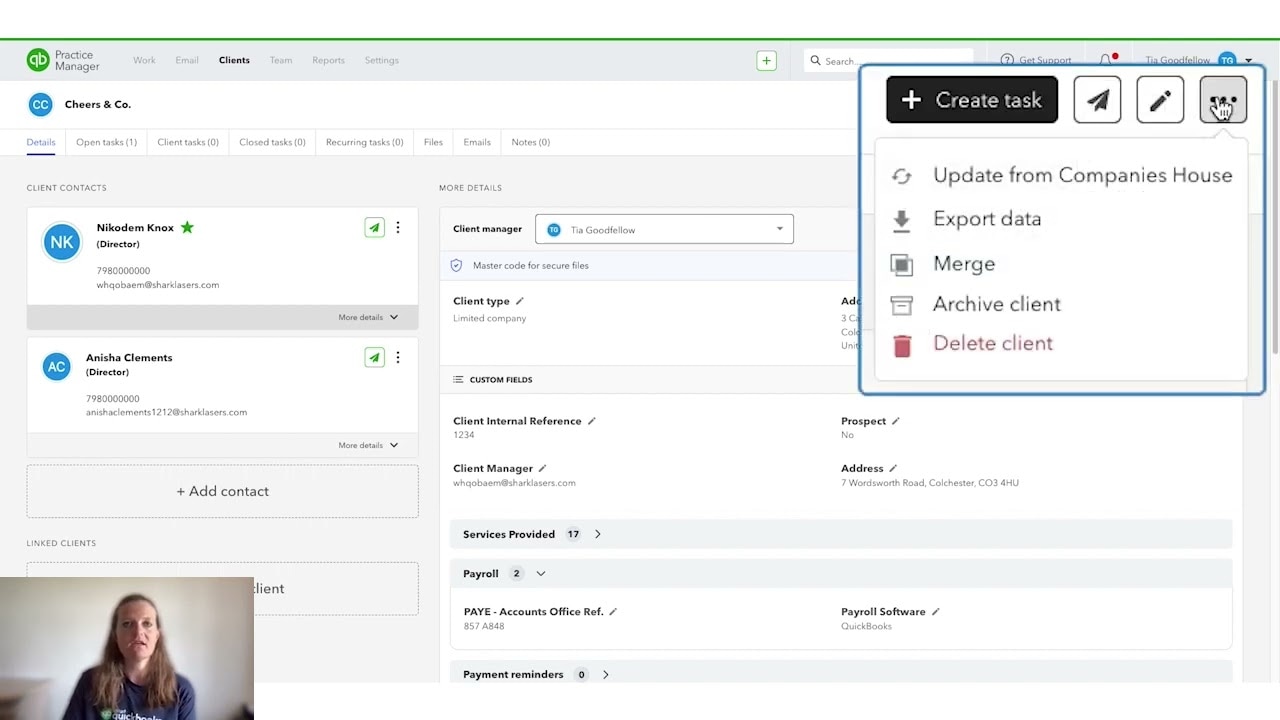Click the pencil edit icon beside Create task

coord(1160,100)
